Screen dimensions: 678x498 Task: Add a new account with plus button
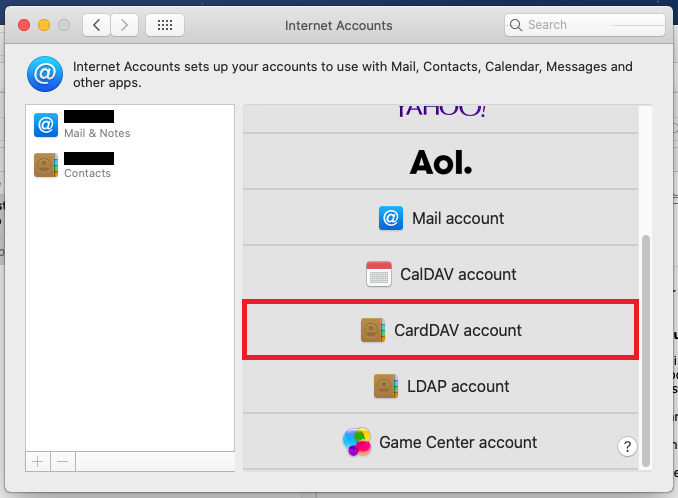[x=38, y=462]
